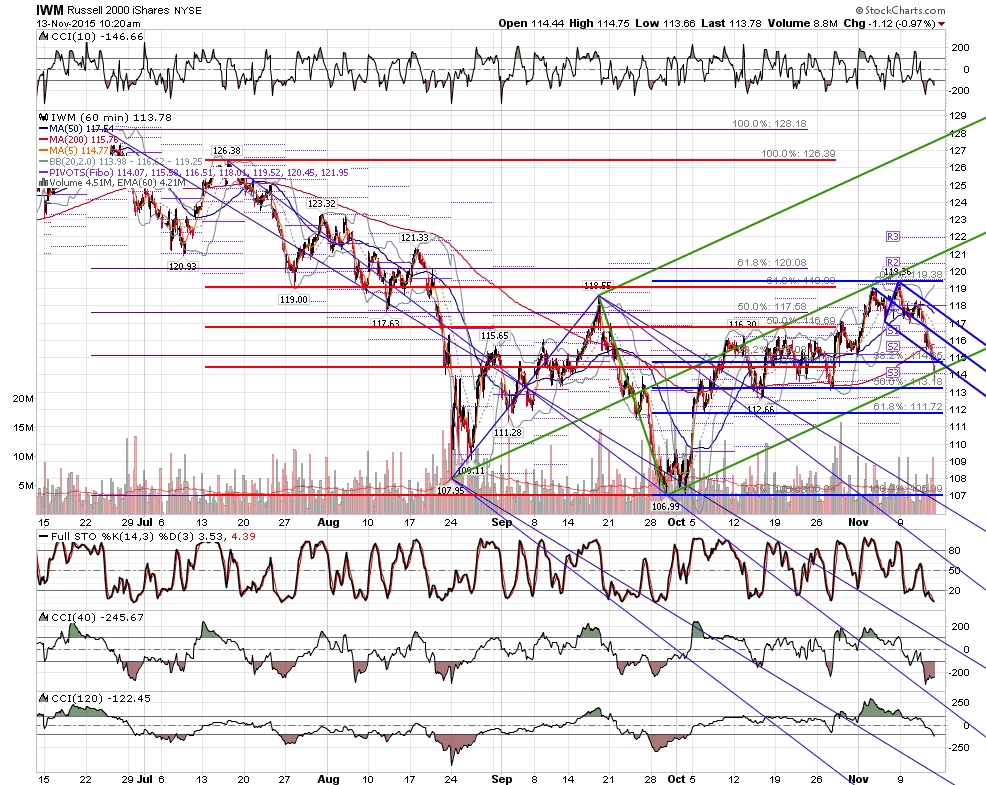This screenshot has height=785, width=986.
Task: Click the 126.38 price high annotation
Action: (227, 150)
